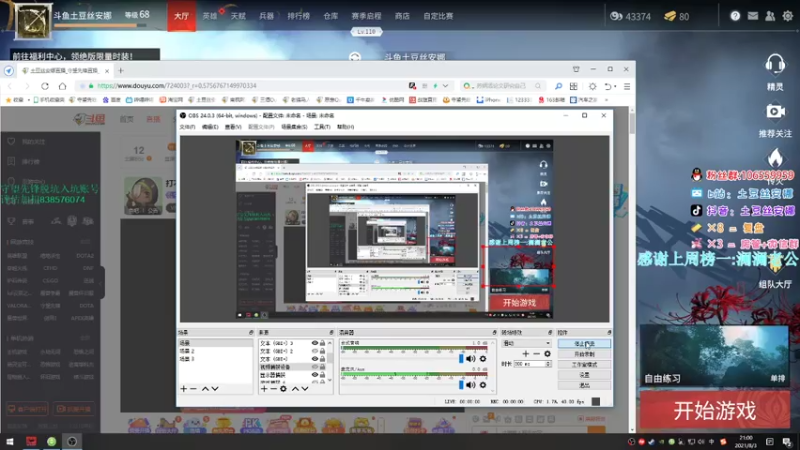The height and width of the screenshot is (450, 800).
Task: Open the 精灵 headset icon
Action: point(775,65)
